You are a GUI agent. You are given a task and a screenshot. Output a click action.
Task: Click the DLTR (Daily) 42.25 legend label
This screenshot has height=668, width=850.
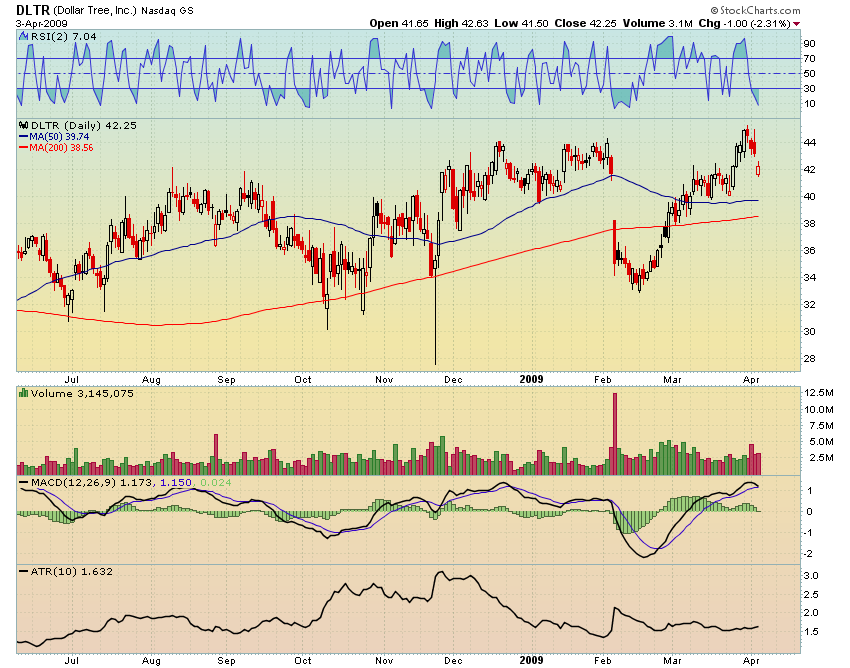[84, 125]
